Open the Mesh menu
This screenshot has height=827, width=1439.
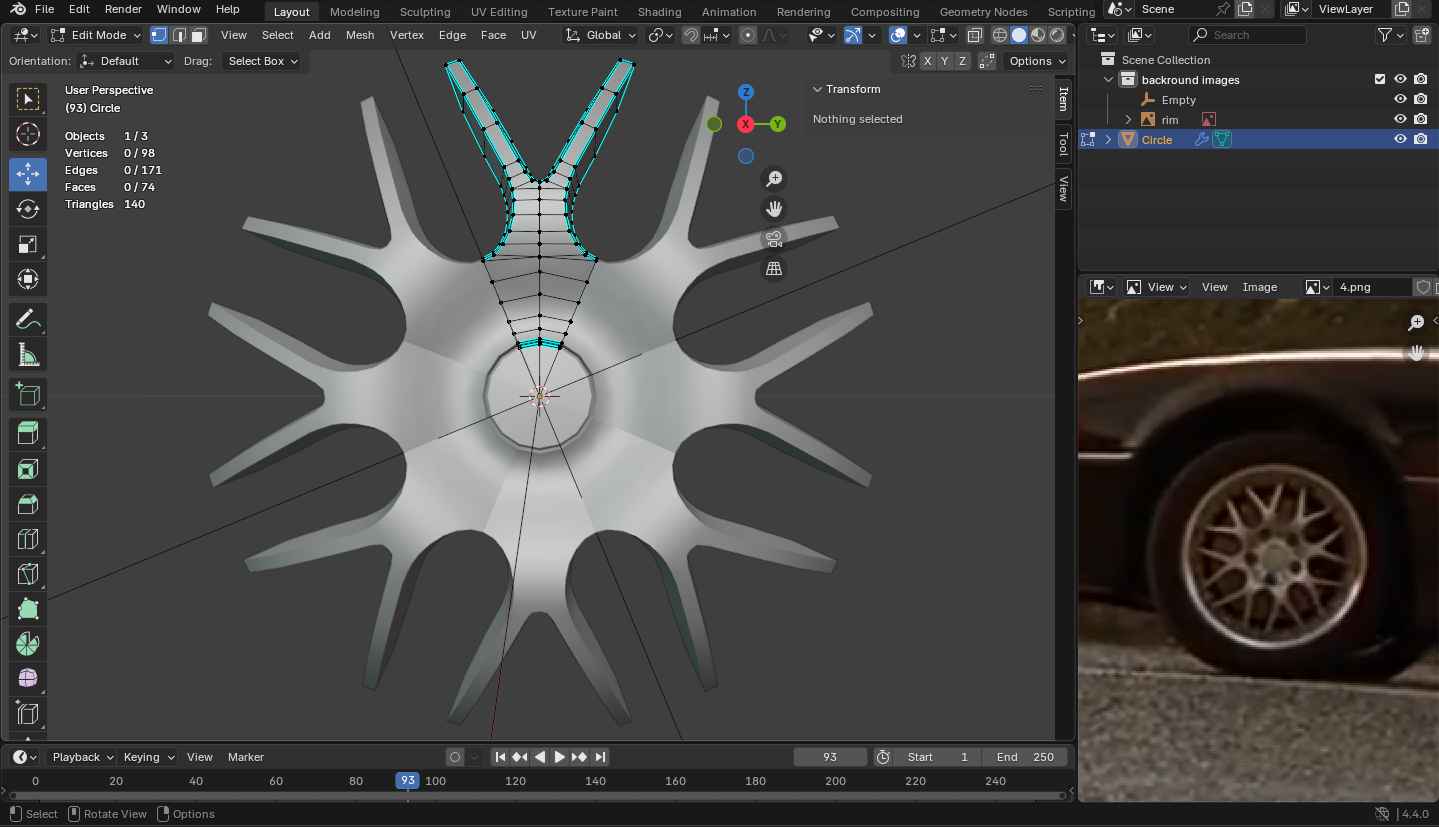pyautogui.click(x=360, y=35)
